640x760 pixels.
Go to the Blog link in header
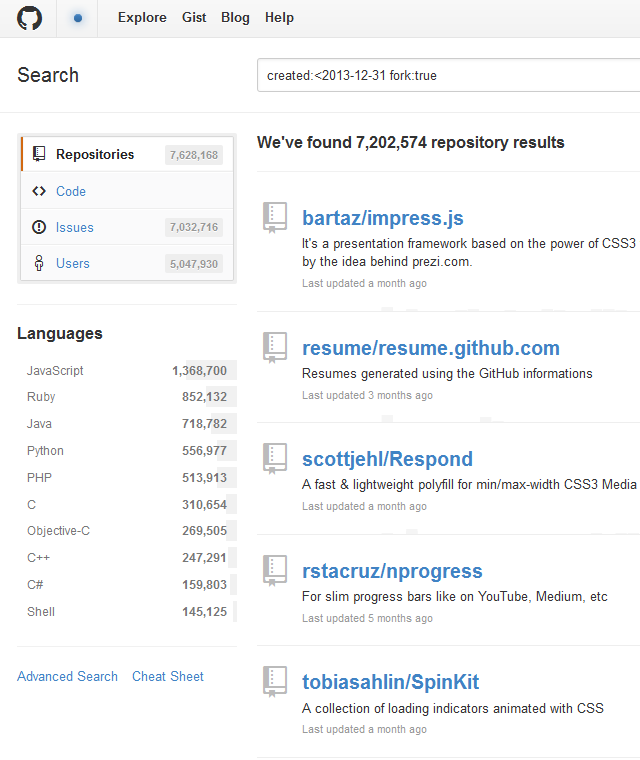point(235,18)
